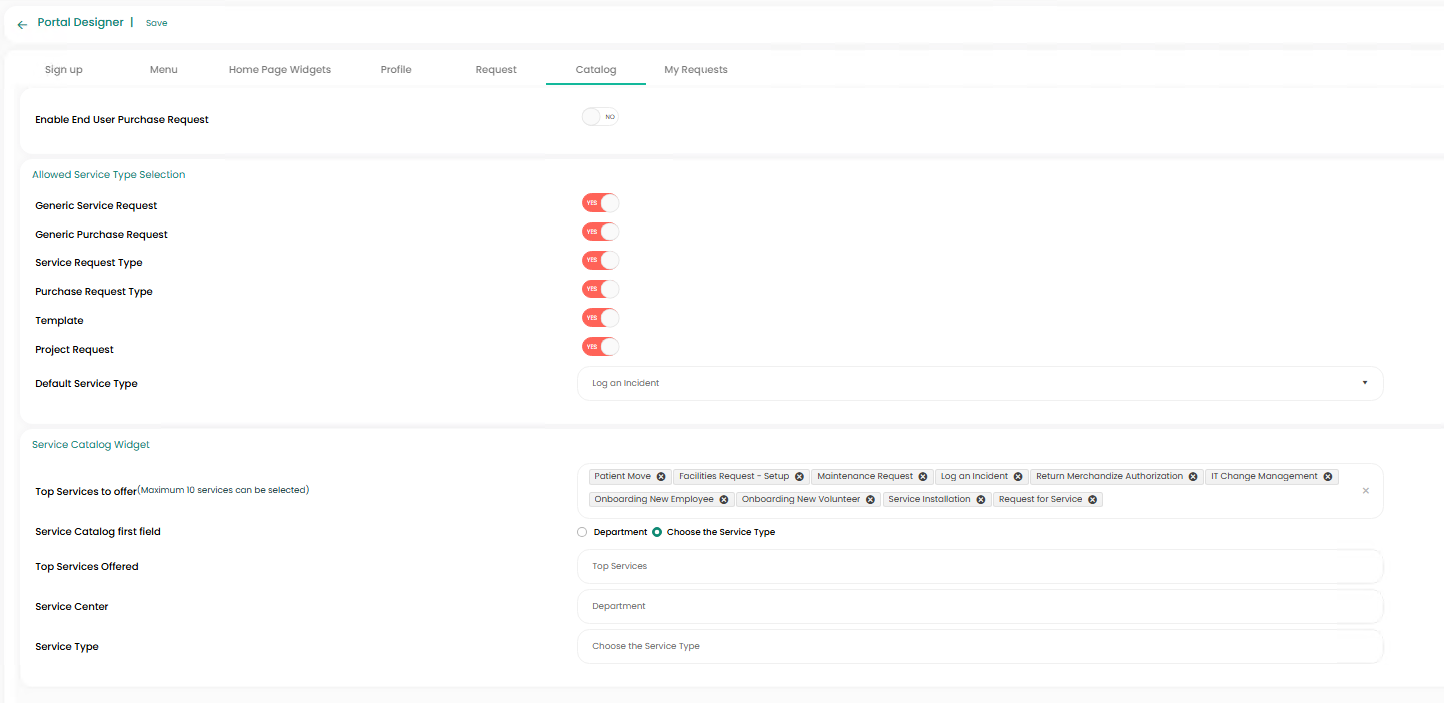Click the Save link
The width and height of the screenshot is (1444, 703).
(x=156, y=23)
